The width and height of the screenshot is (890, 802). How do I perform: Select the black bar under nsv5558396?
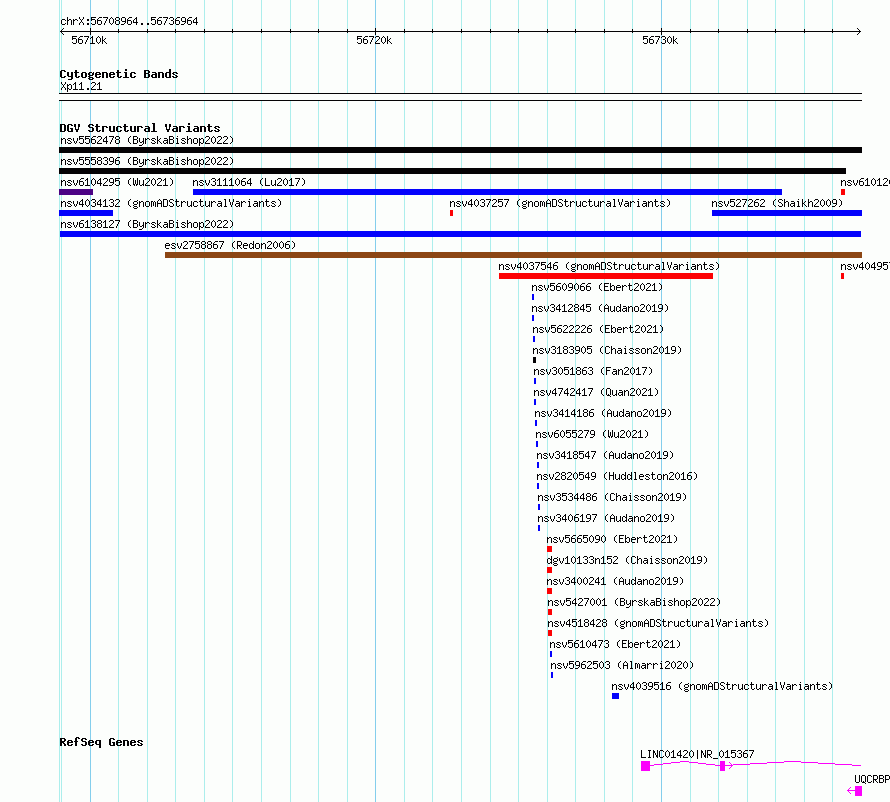click(452, 171)
